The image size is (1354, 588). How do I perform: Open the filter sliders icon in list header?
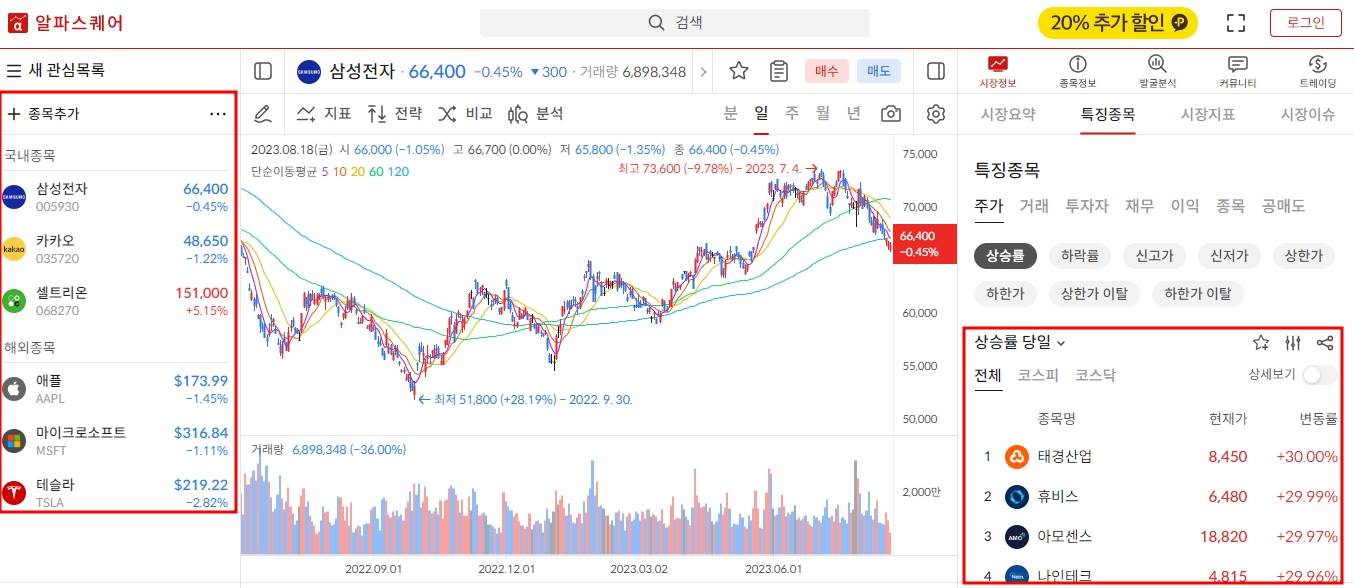(x=1293, y=343)
